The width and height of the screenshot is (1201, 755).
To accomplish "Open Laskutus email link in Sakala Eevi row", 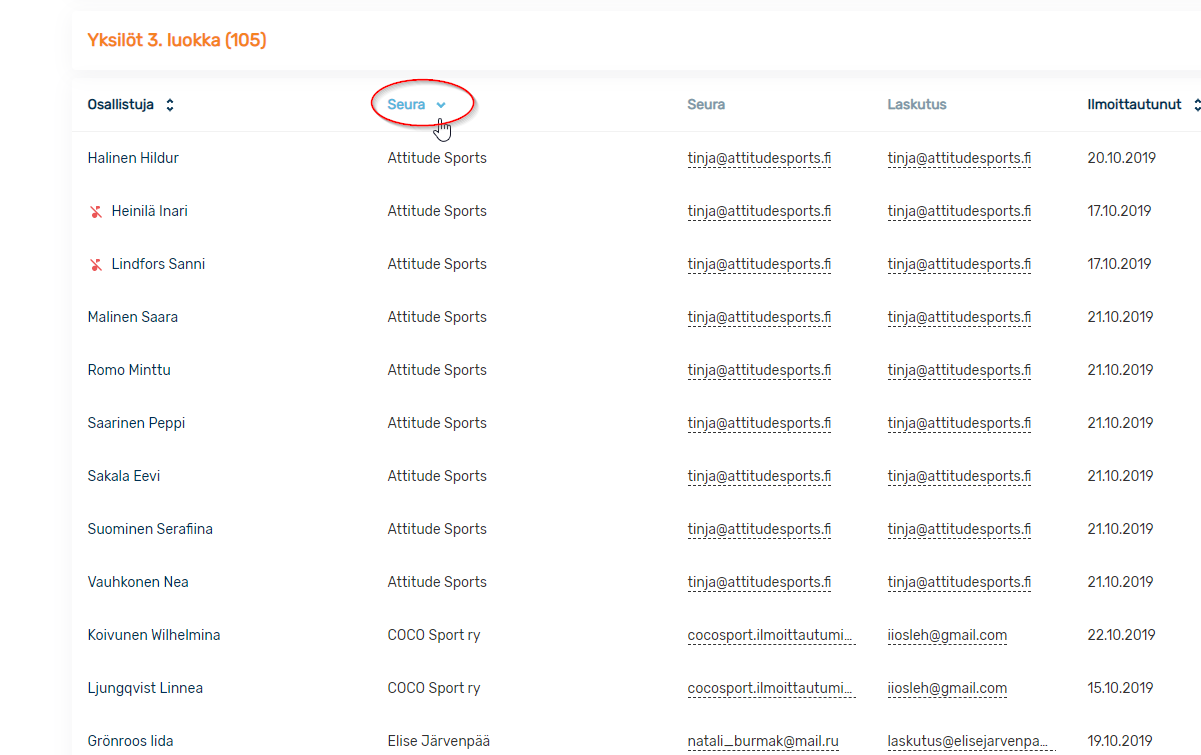I will tap(959, 476).
